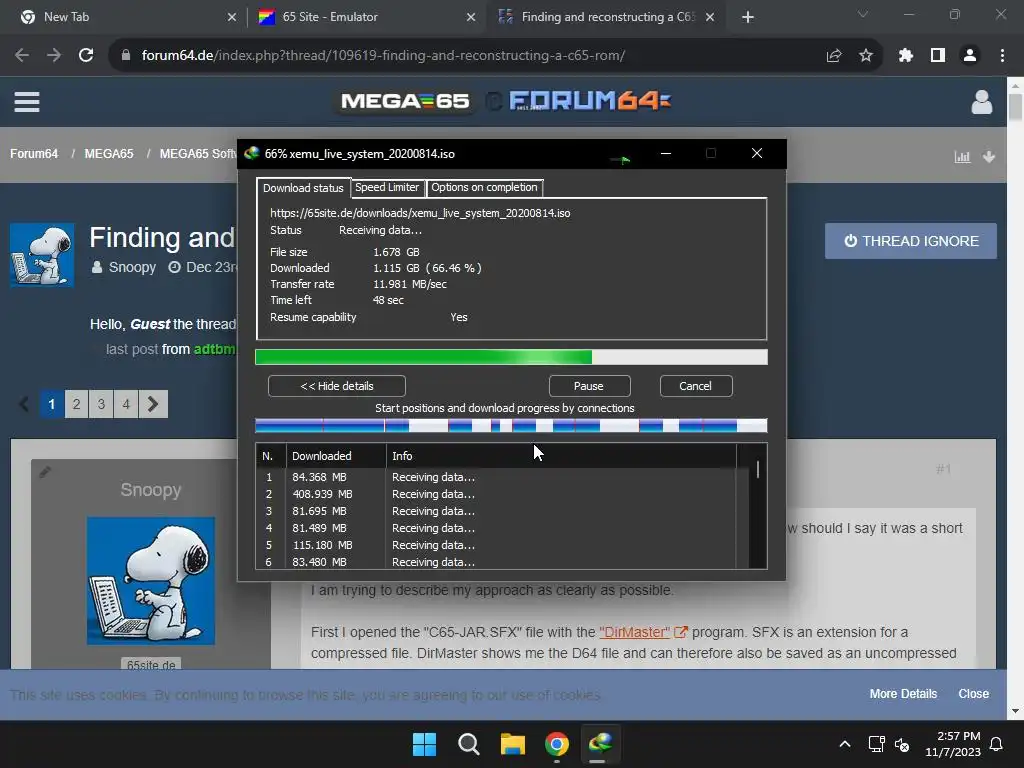Open the forum hamburger menu
Screen dimensions: 1024x768
pyautogui.click(x=27, y=102)
